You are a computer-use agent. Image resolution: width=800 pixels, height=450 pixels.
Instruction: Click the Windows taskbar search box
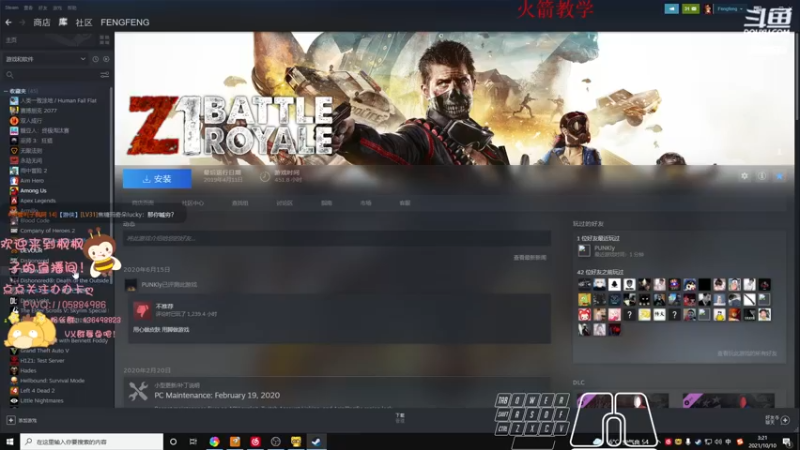(x=92, y=441)
